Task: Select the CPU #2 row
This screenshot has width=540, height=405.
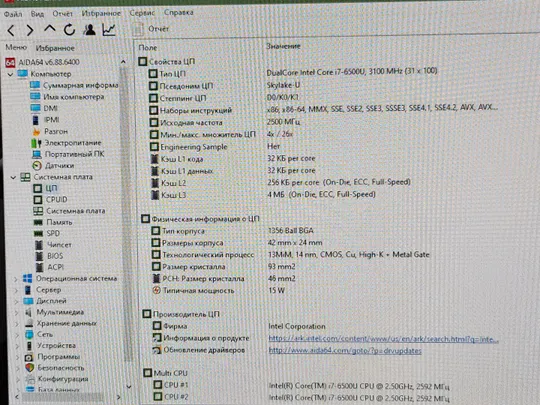Action: 301,397
